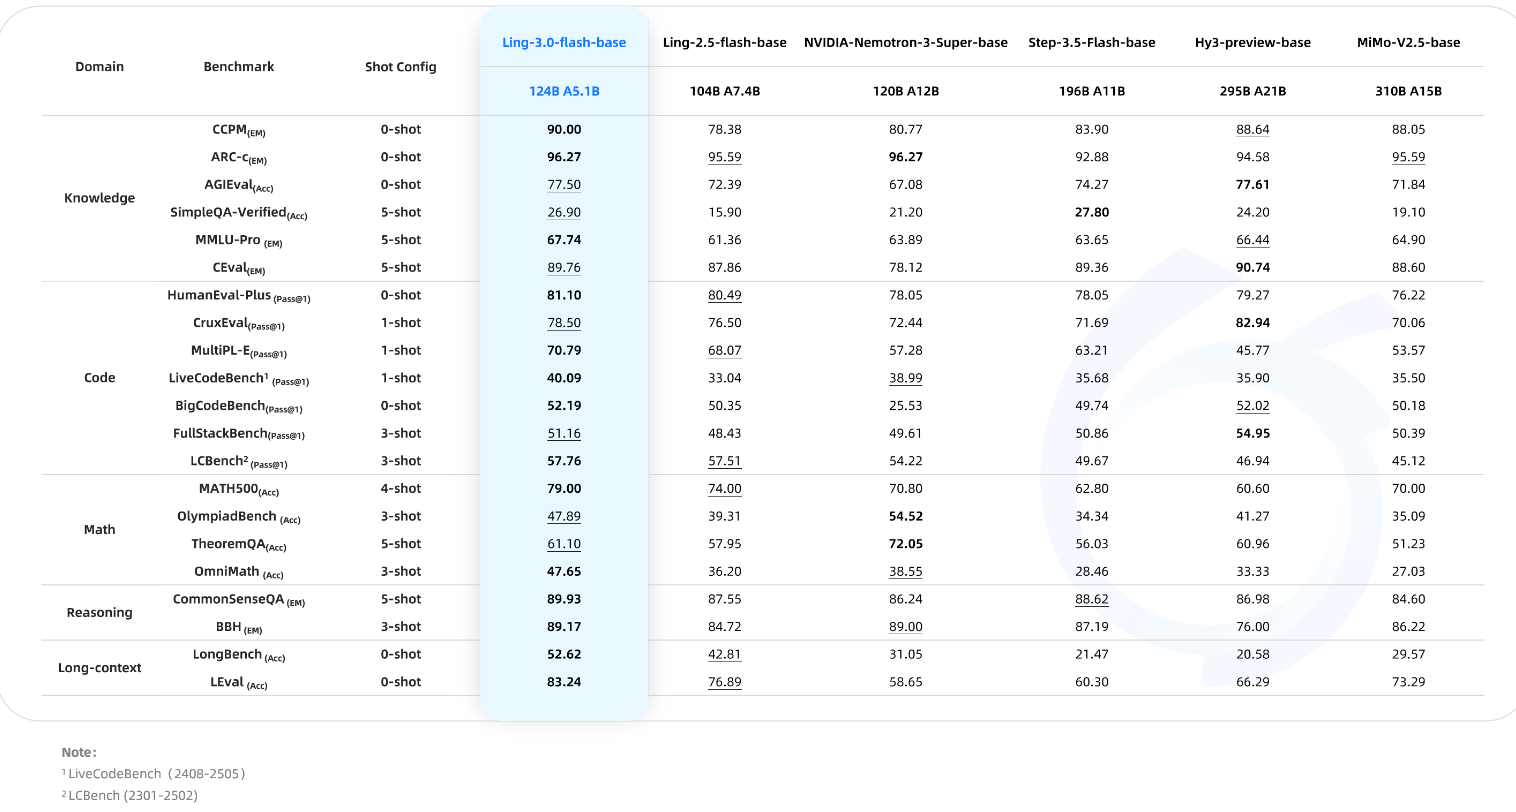Select the BigCodeBench benchmark name
Screen dimensions: 1516x812
click(239, 406)
